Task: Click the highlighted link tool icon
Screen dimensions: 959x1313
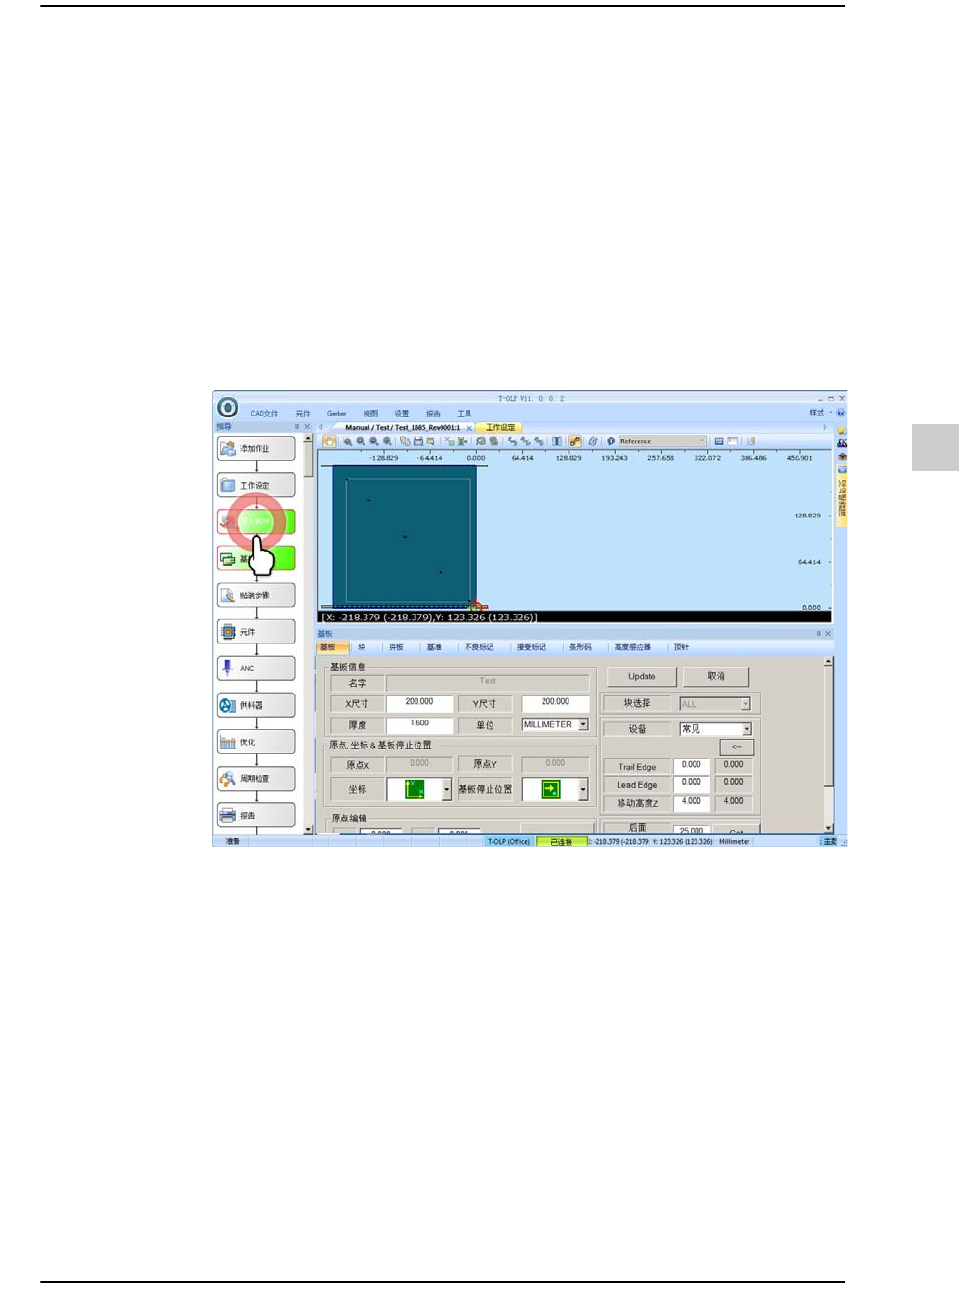Action: (575, 441)
